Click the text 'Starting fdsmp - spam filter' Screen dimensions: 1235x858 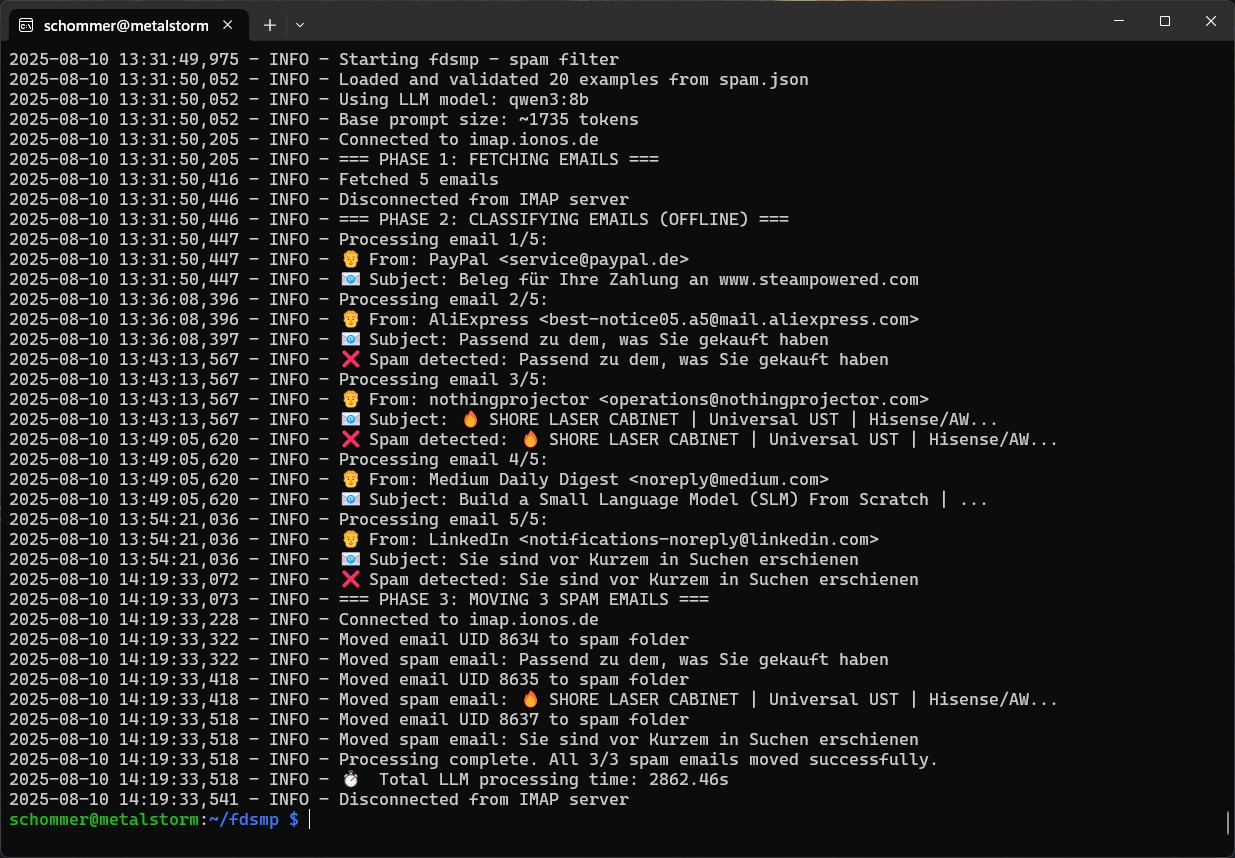(x=479, y=59)
